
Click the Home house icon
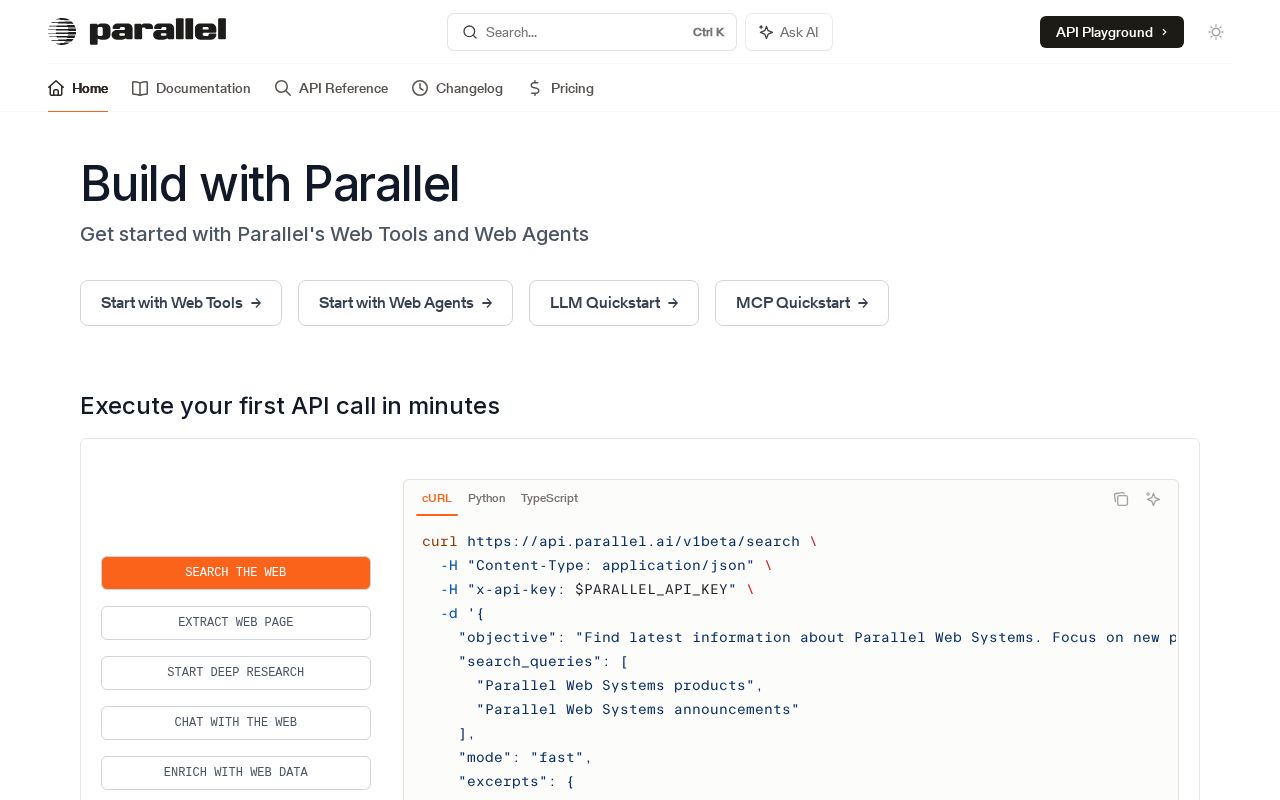56,88
